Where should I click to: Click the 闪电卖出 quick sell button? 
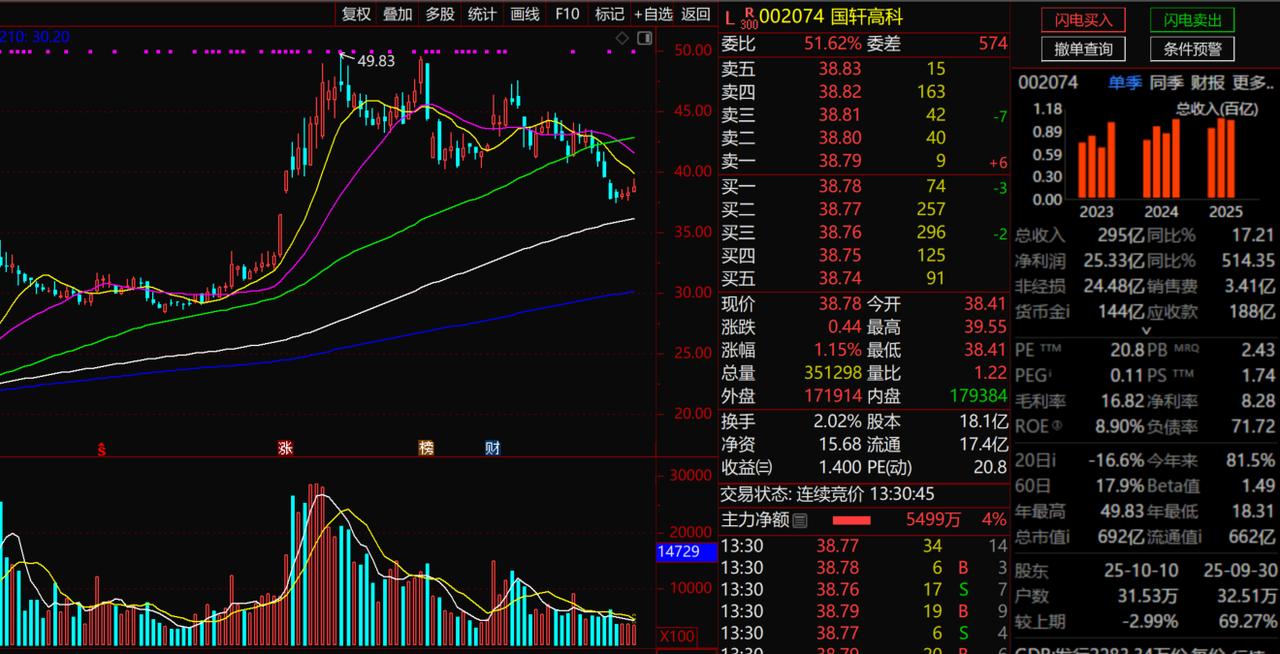(x=1192, y=20)
